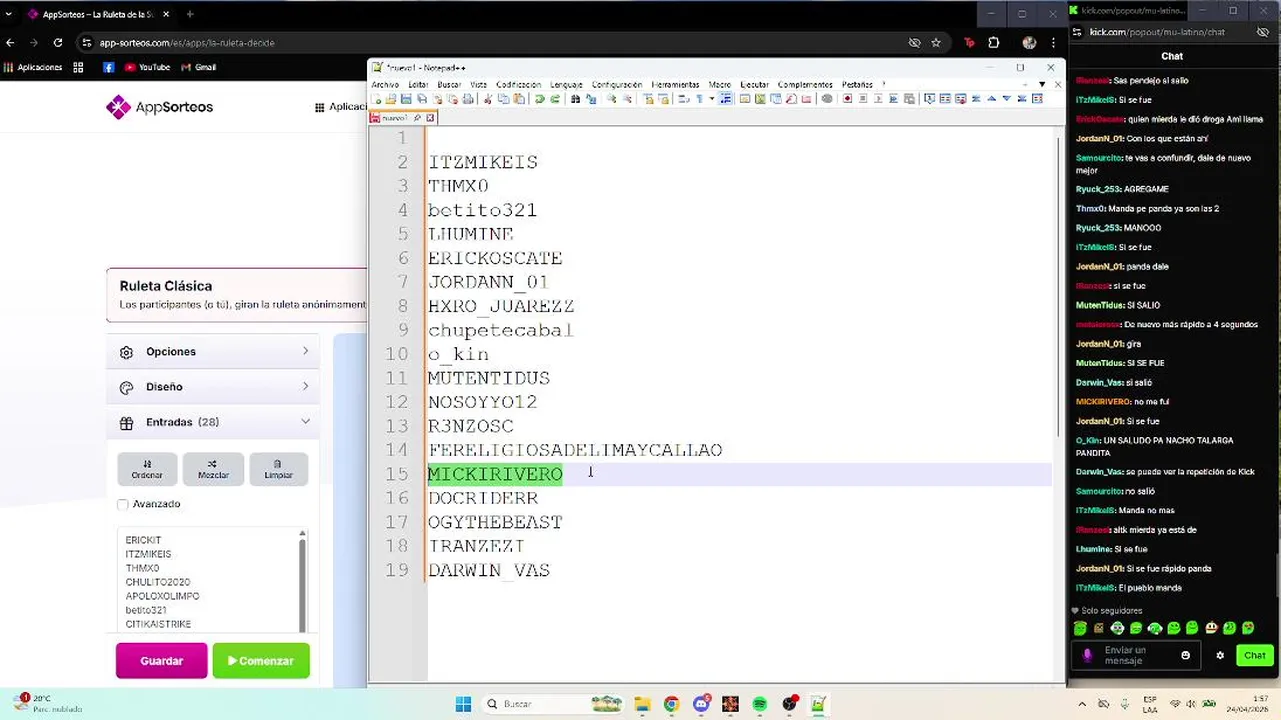Open the YouTube bookmark

(147, 67)
